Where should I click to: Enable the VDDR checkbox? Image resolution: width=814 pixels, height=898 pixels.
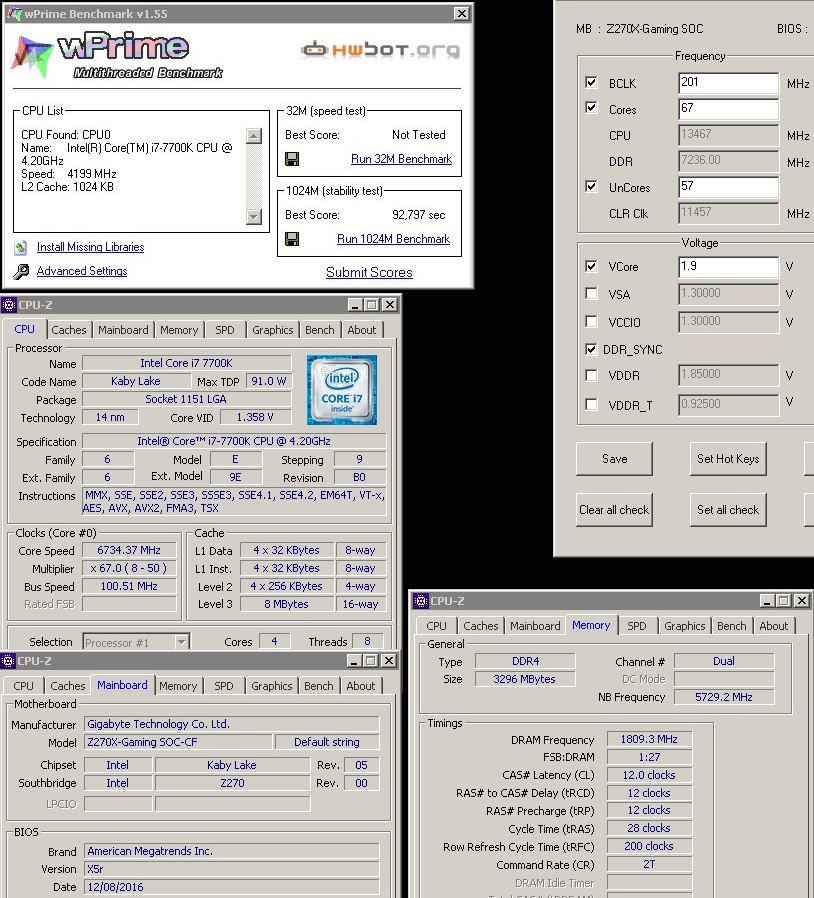[x=592, y=376]
